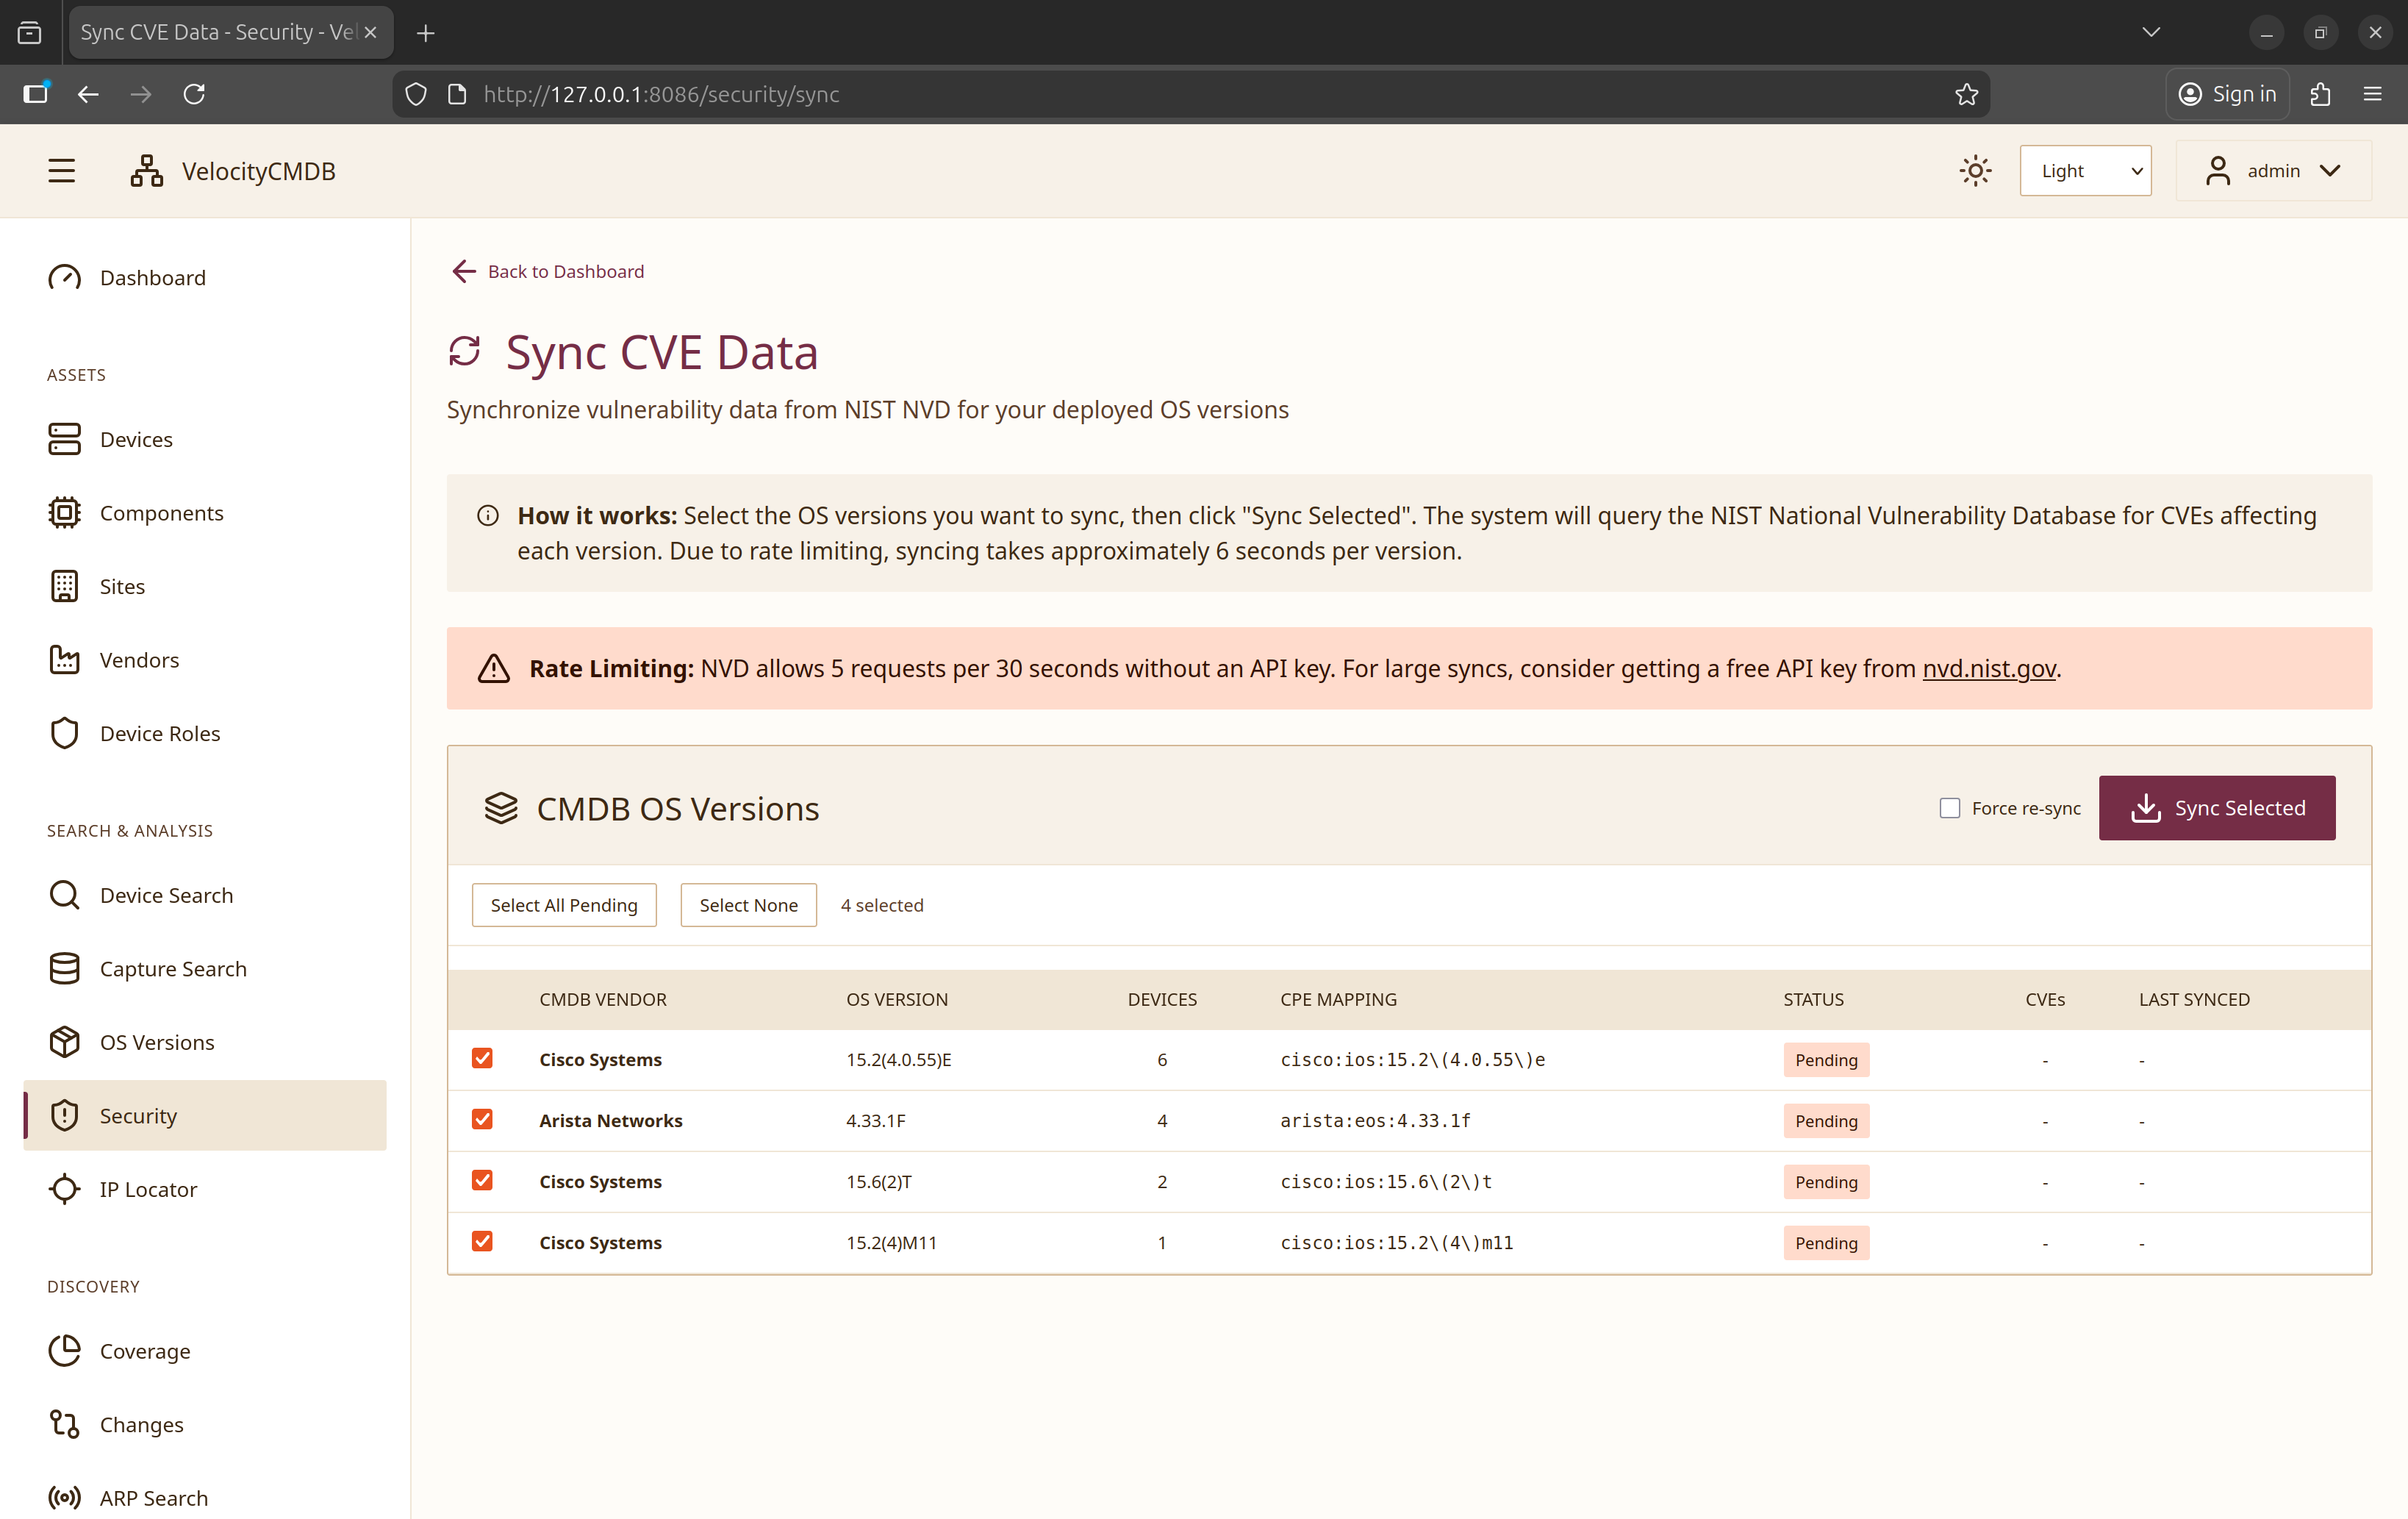The width and height of the screenshot is (2408, 1519).
Task: Click the Pending status of Arista Networks
Action: pos(1826,1121)
